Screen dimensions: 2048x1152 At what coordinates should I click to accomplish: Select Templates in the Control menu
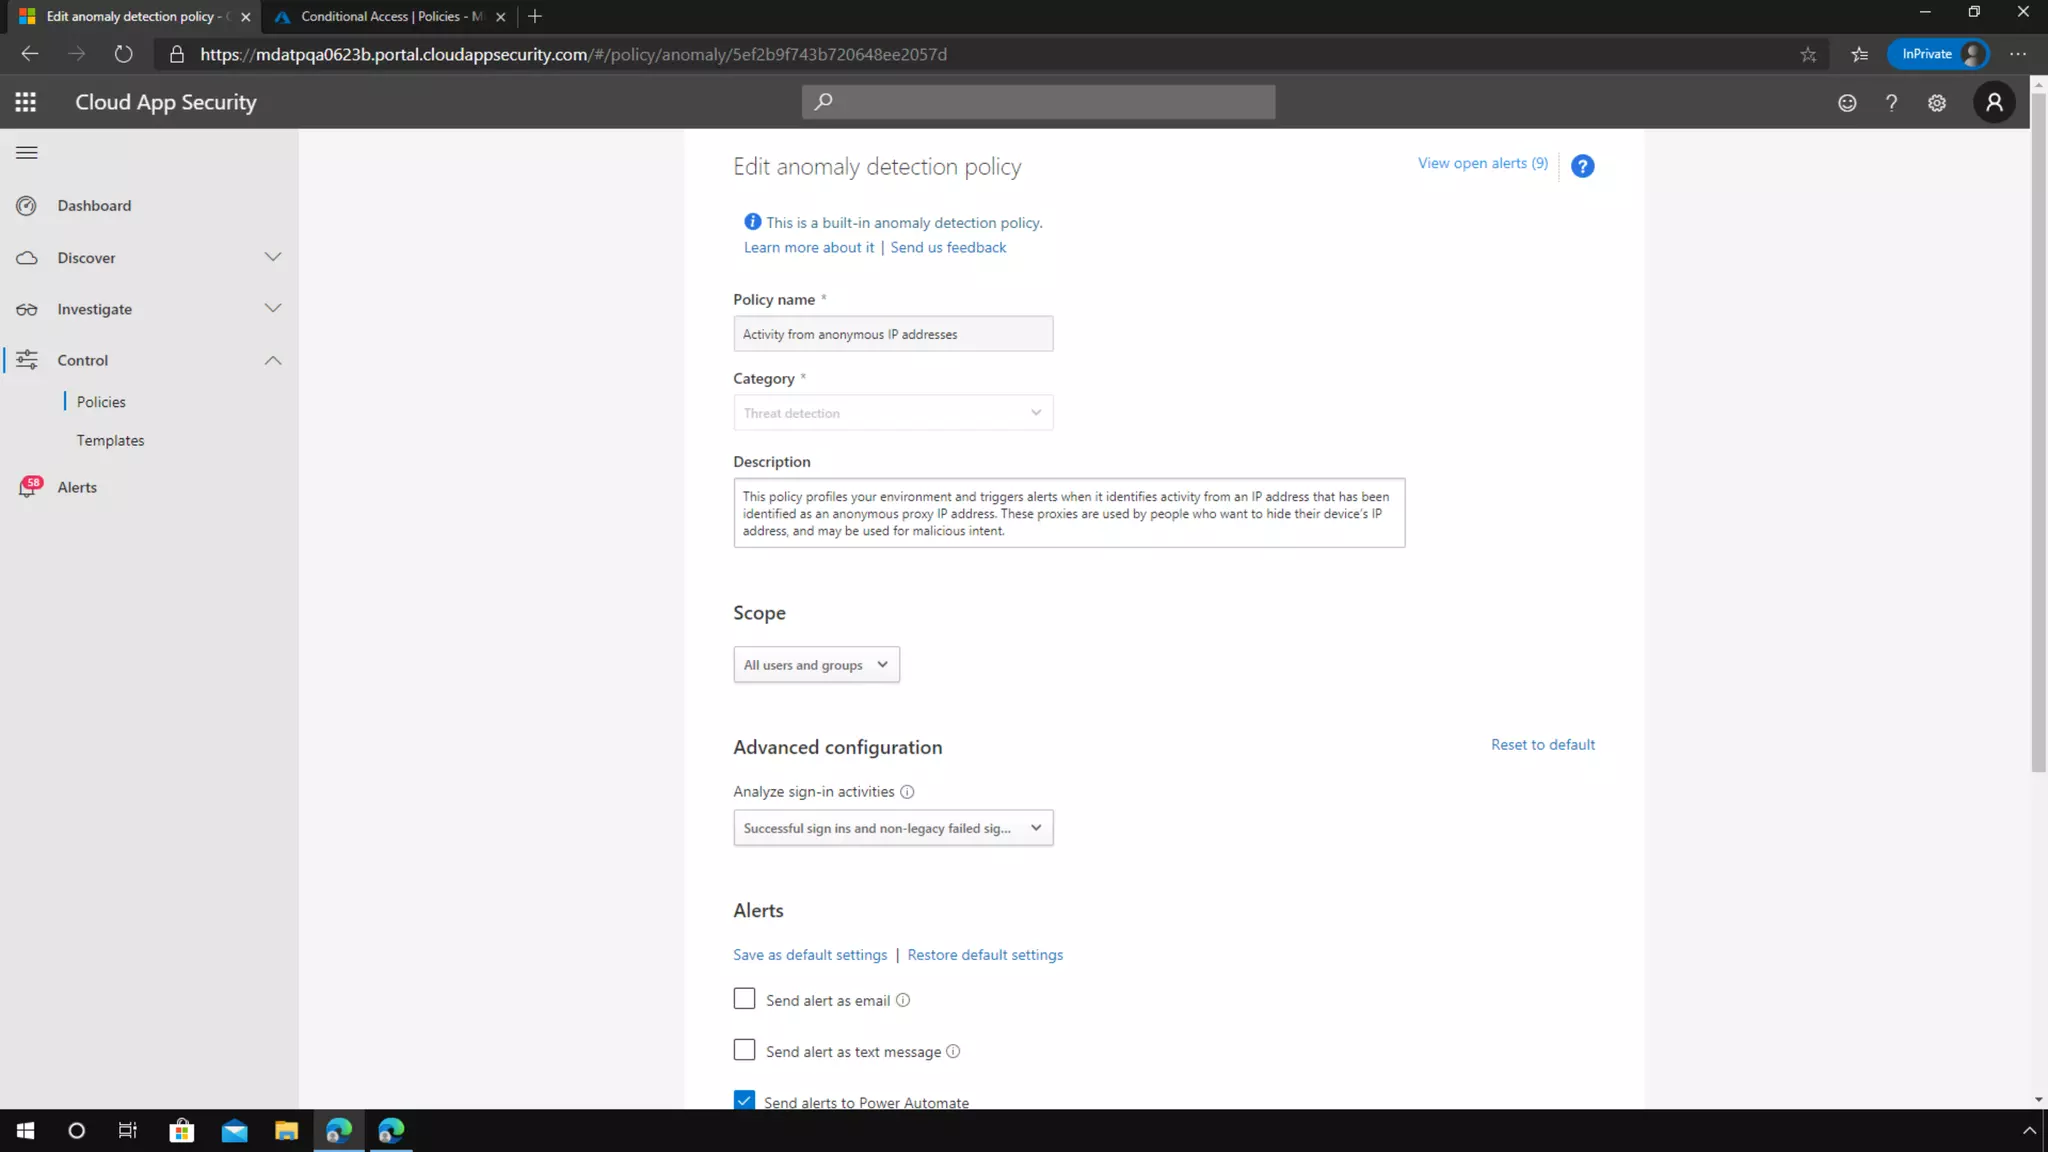pyautogui.click(x=110, y=440)
